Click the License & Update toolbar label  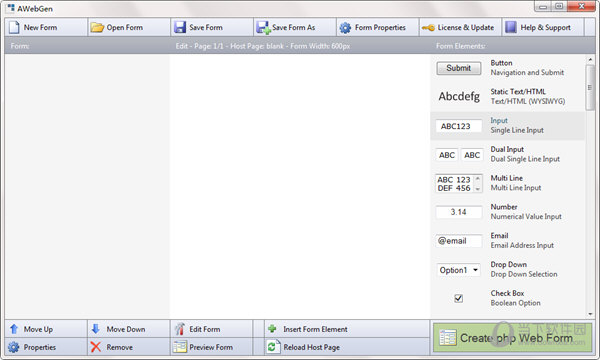click(x=466, y=28)
